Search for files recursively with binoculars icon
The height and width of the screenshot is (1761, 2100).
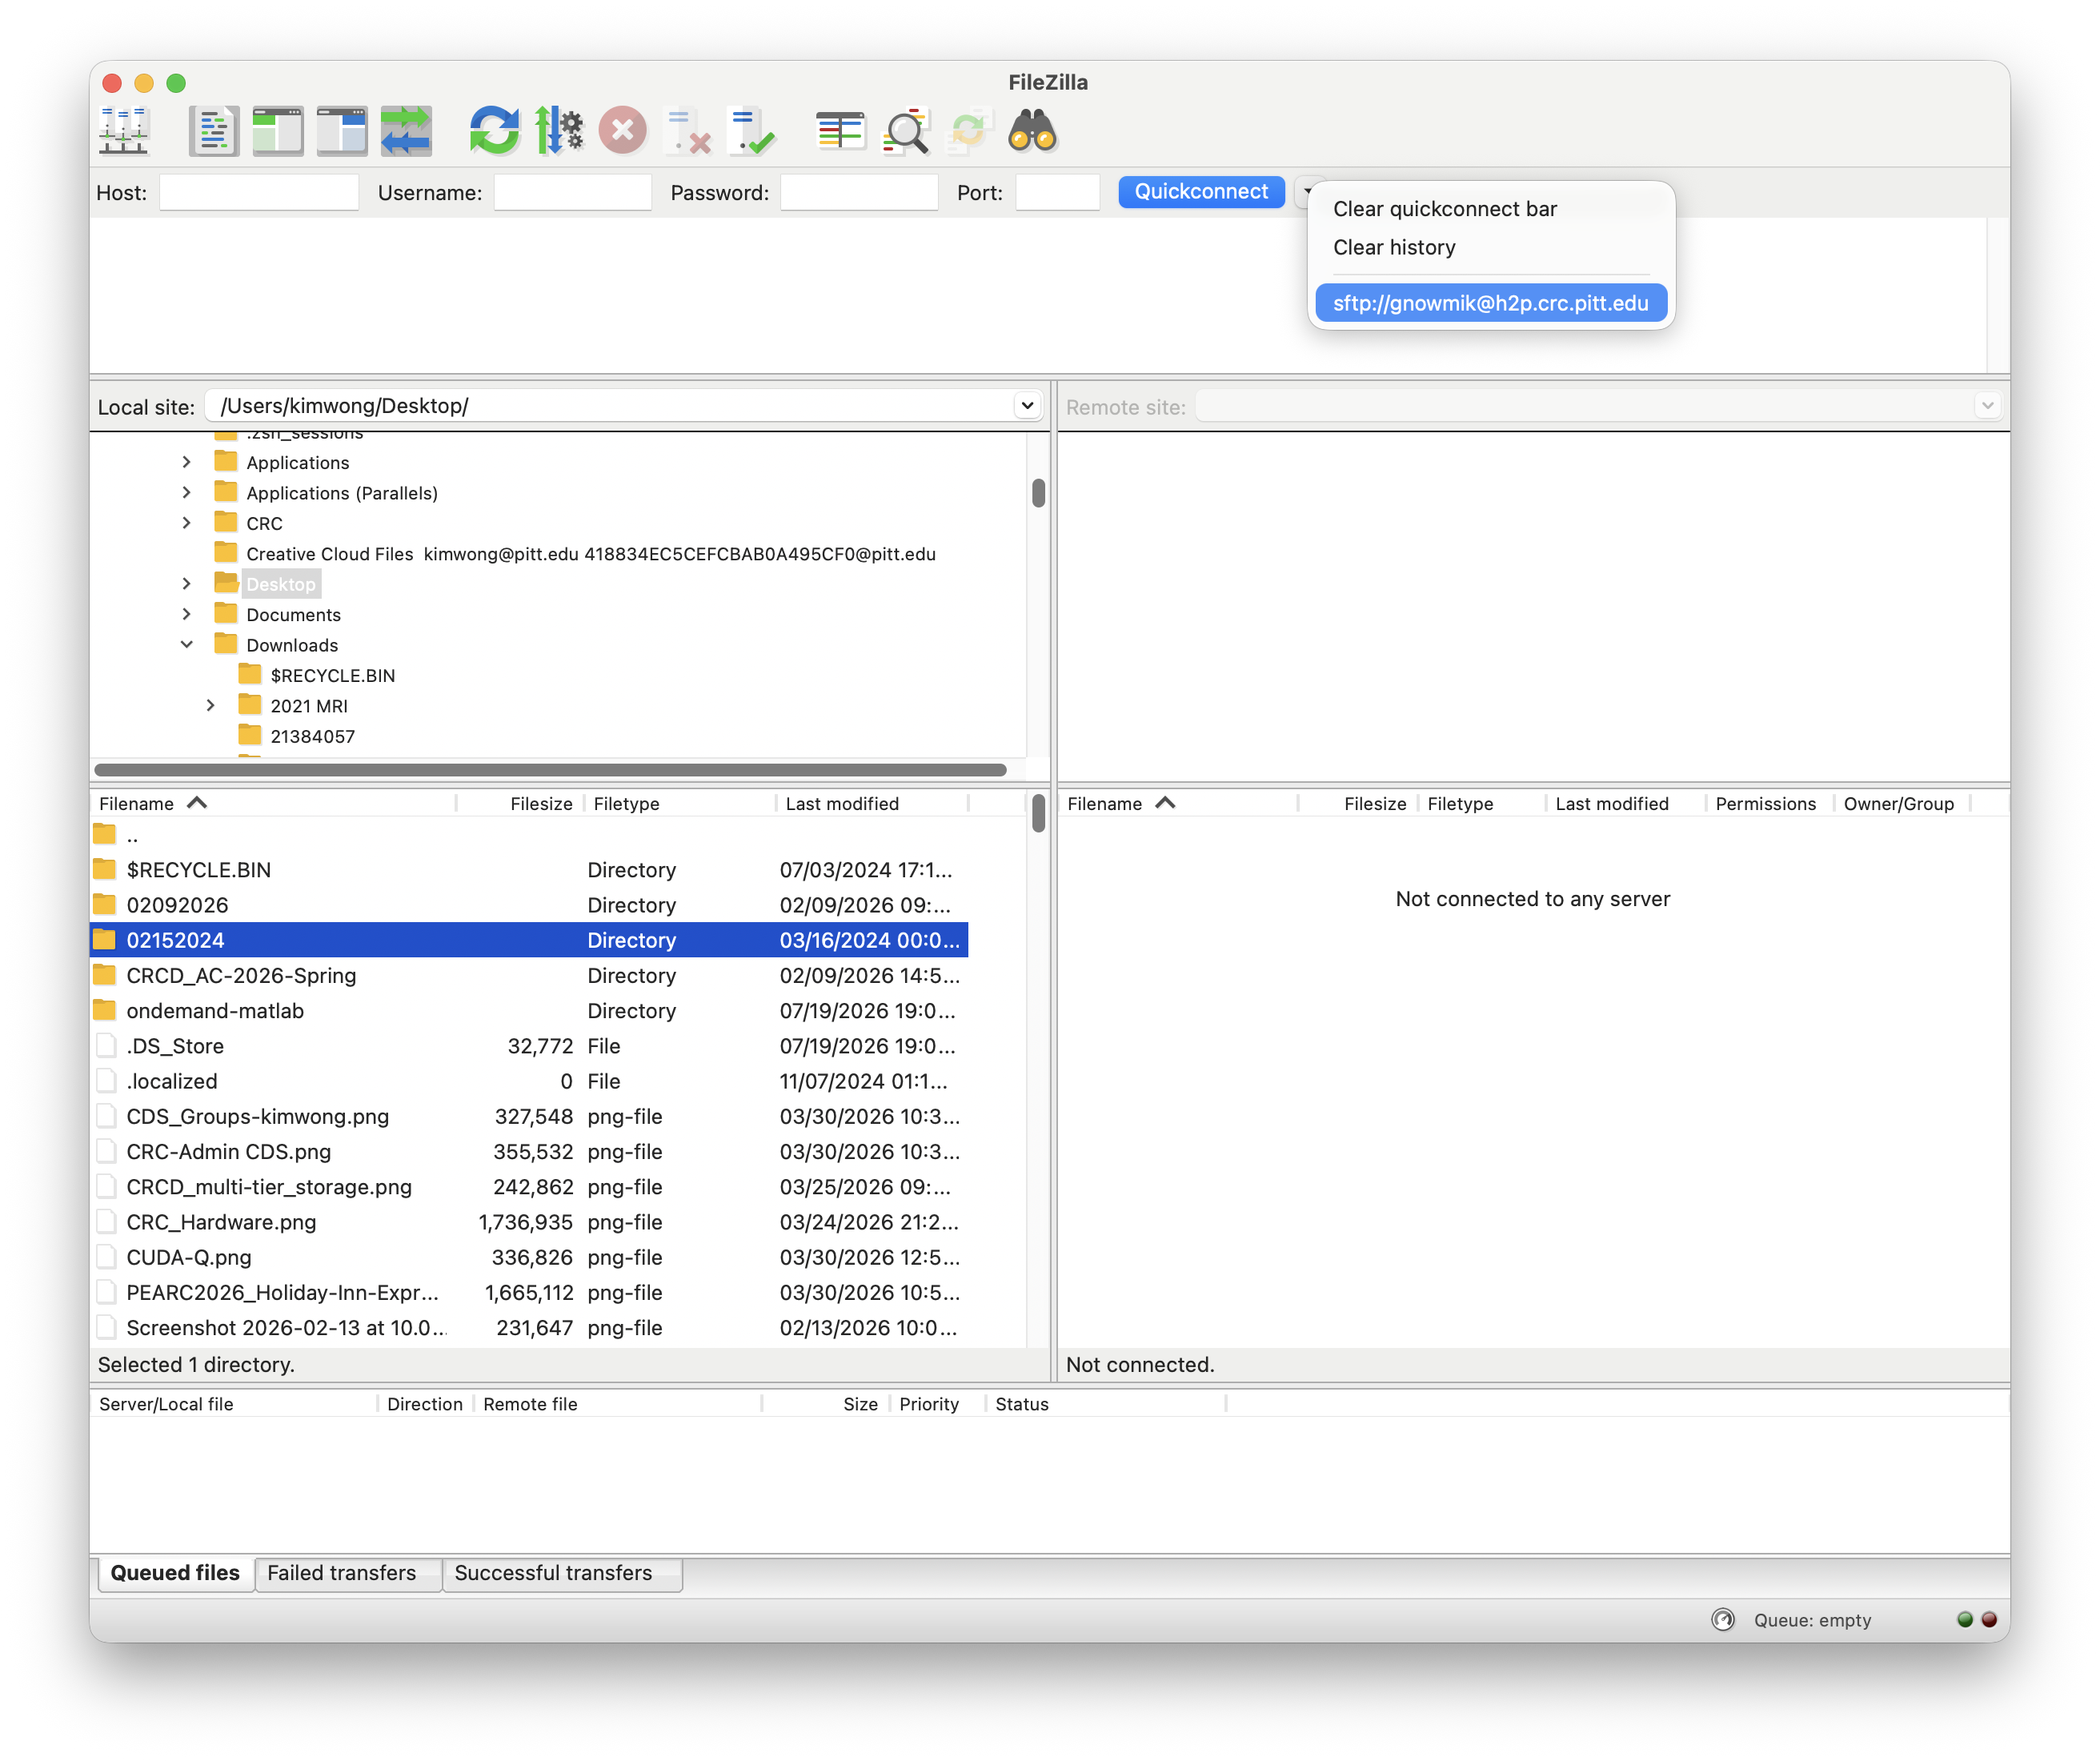1033,131
